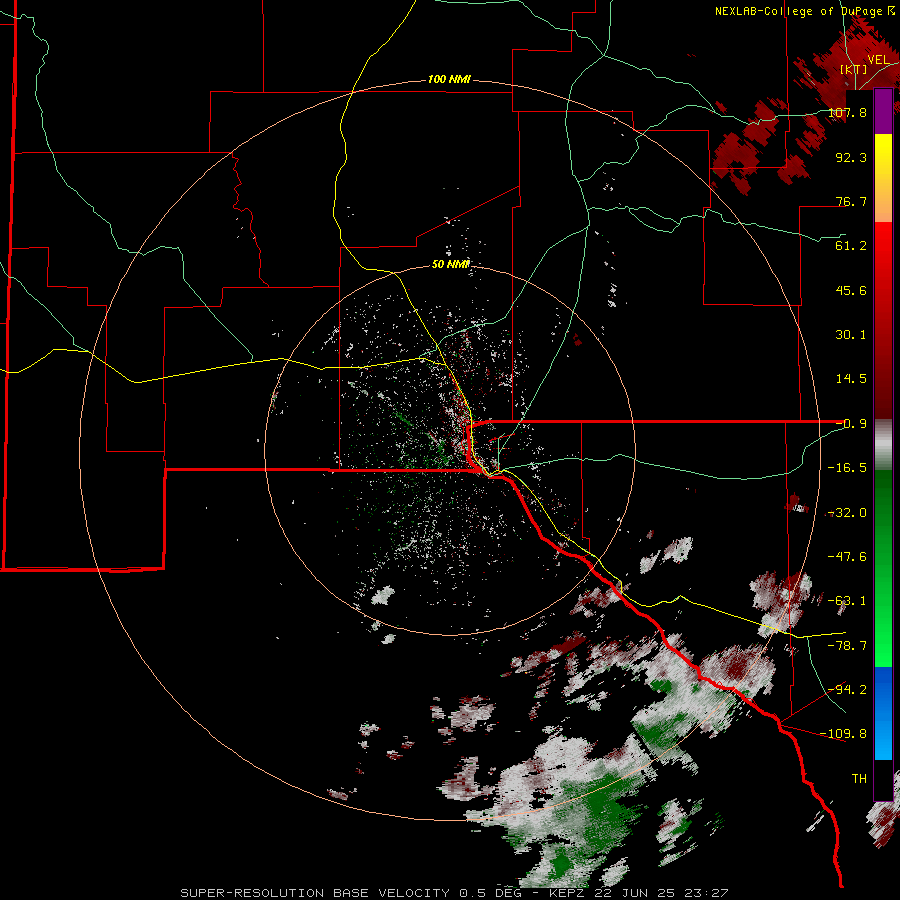Select the -16.5 scale value
Screen dimensions: 900x900
(x=847, y=468)
